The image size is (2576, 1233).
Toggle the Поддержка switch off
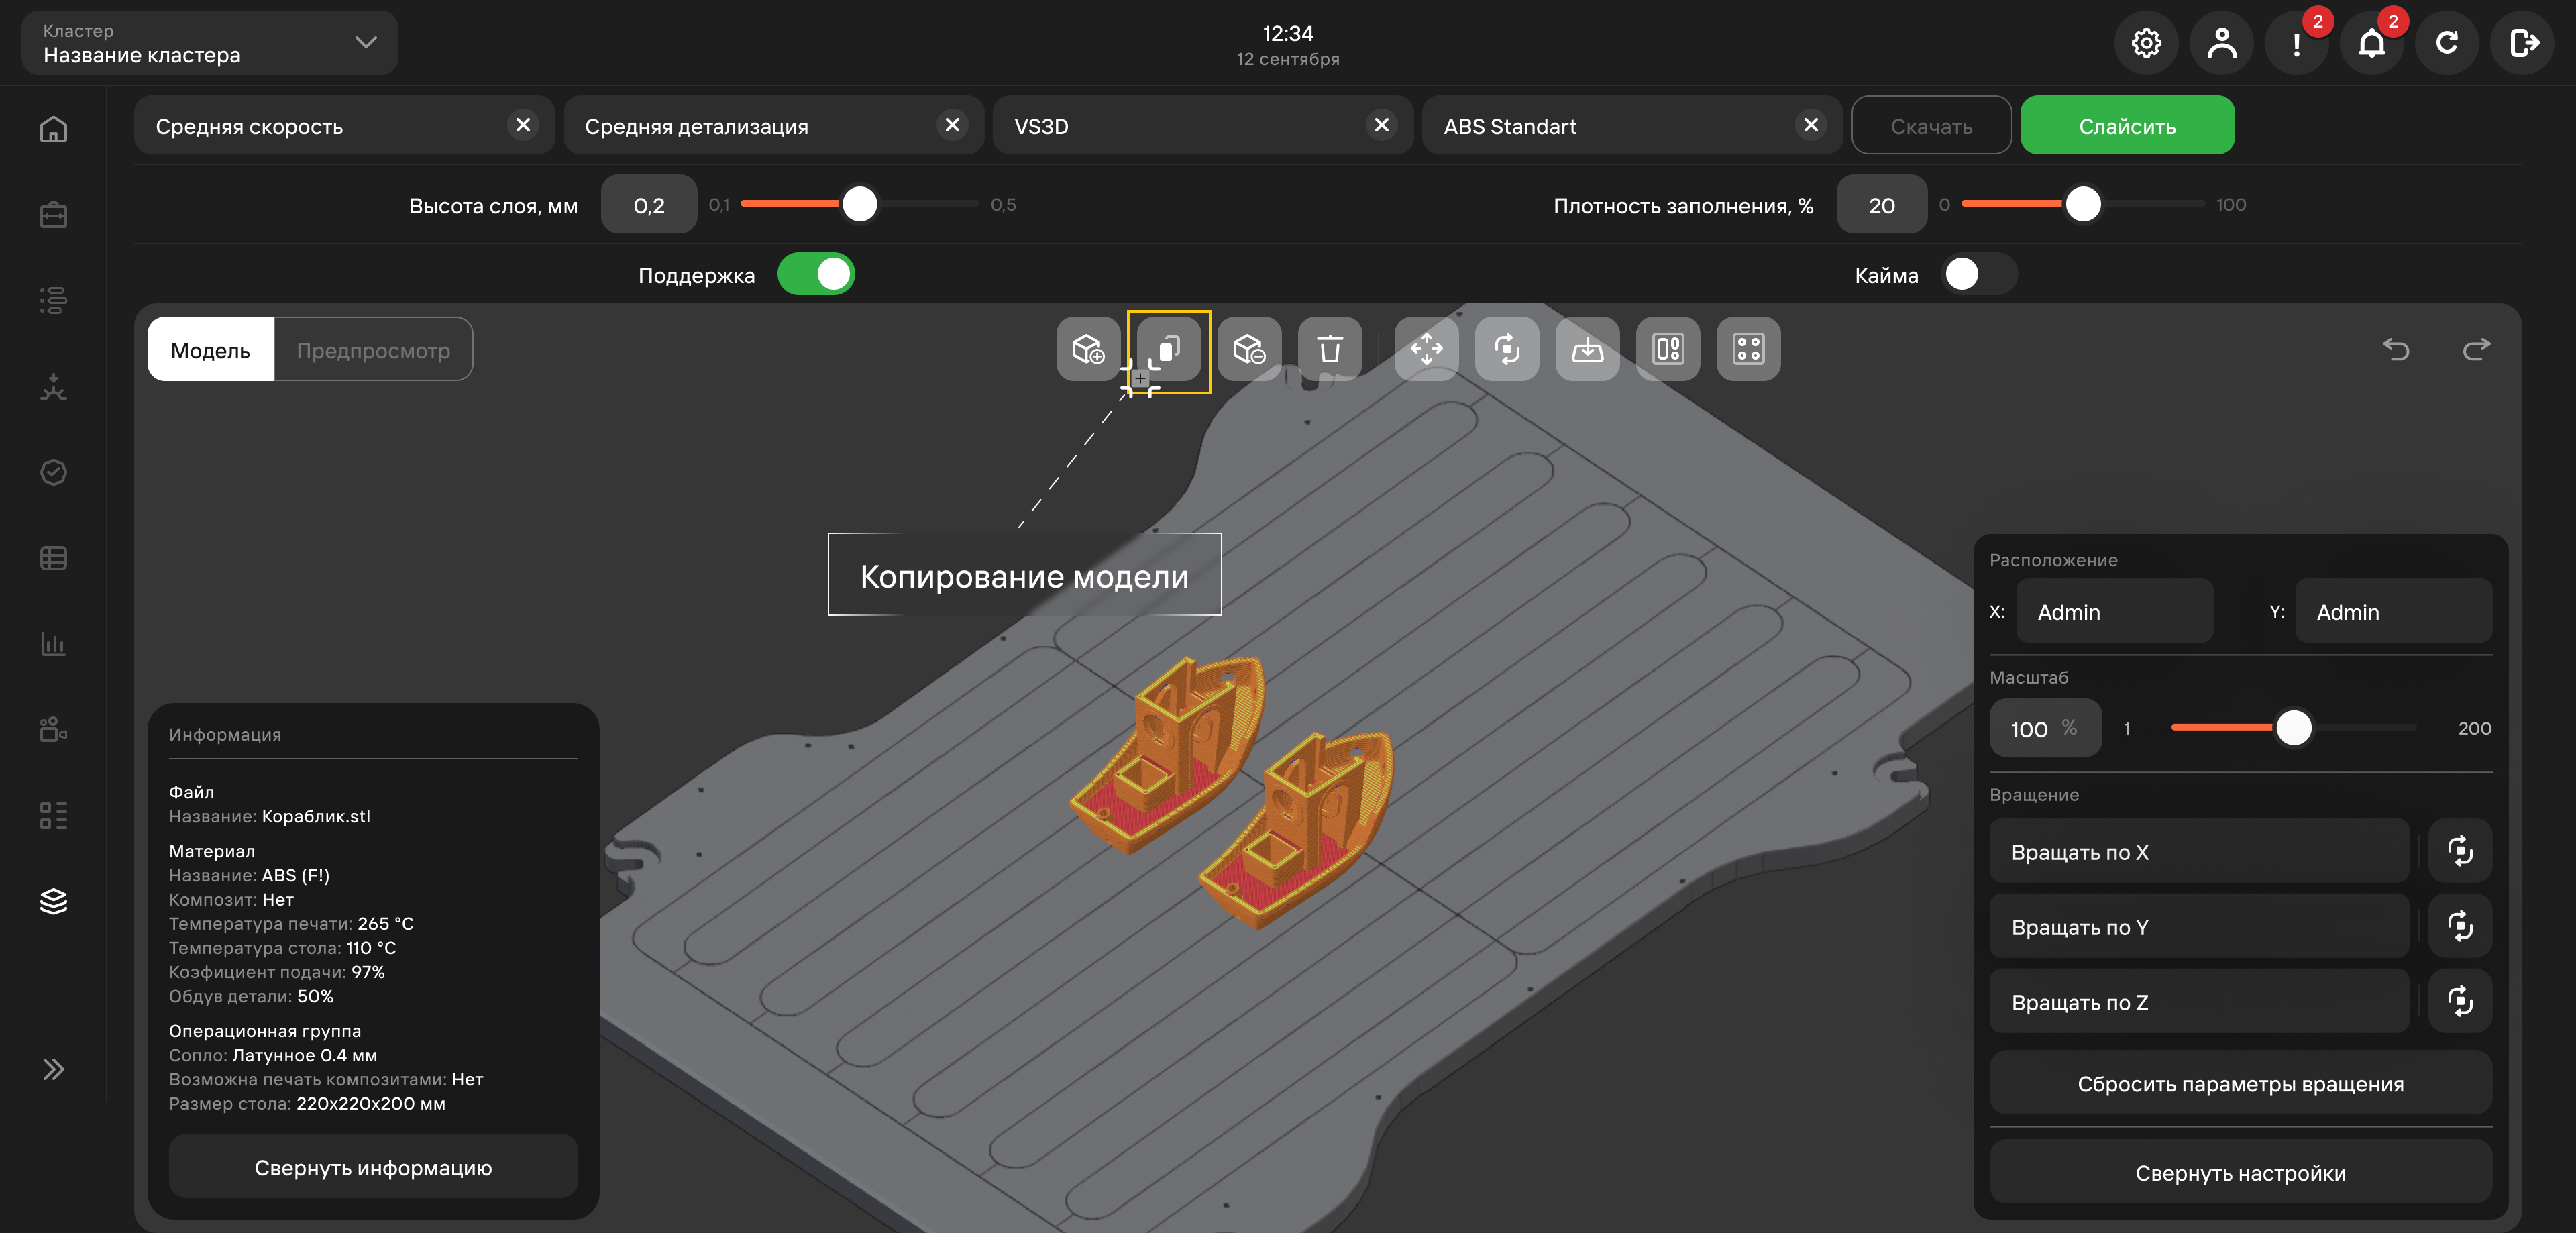click(815, 274)
